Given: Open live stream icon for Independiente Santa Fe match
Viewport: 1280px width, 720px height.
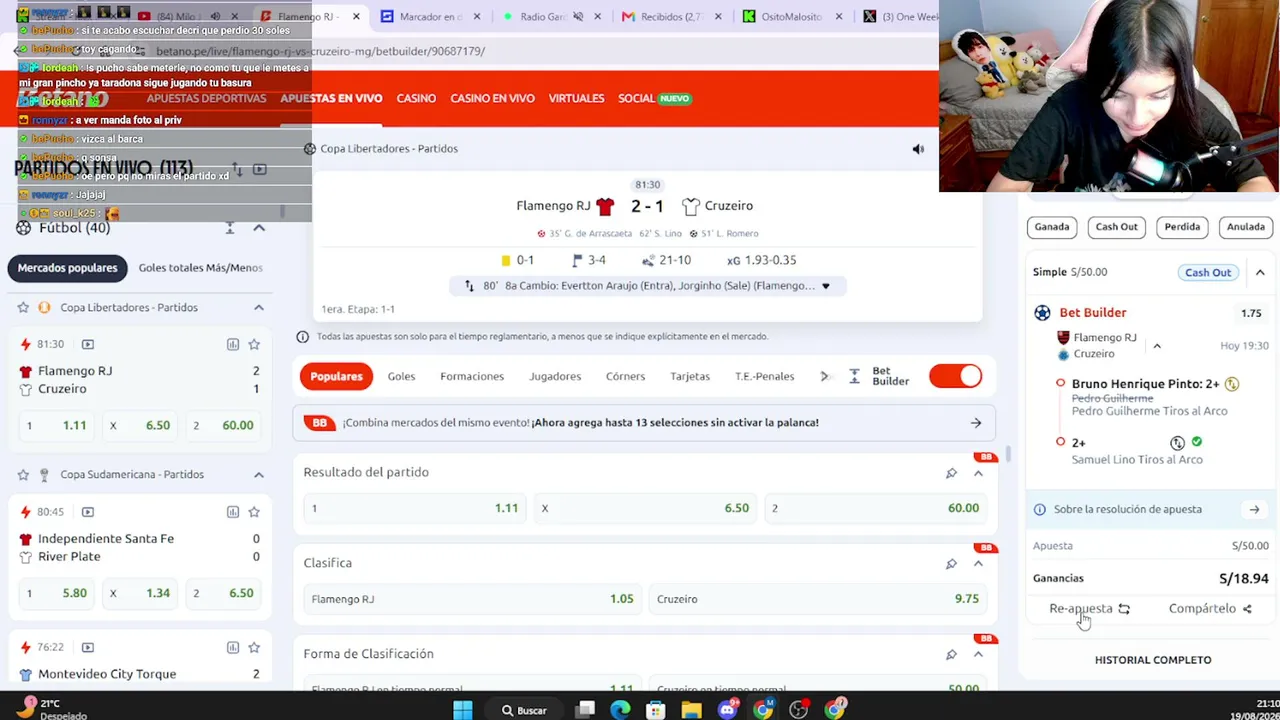Looking at the screenshot, I should [x=88, y=512].
